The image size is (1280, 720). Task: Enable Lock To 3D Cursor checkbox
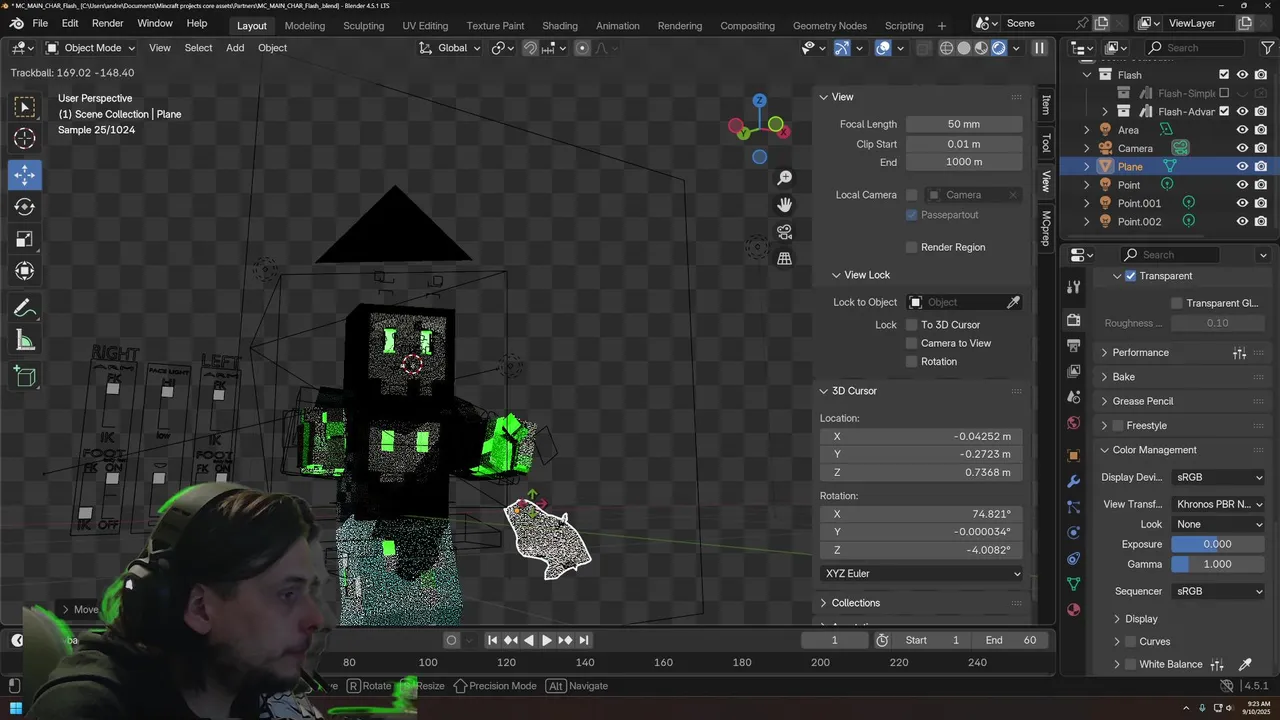[x=911, y=325]
